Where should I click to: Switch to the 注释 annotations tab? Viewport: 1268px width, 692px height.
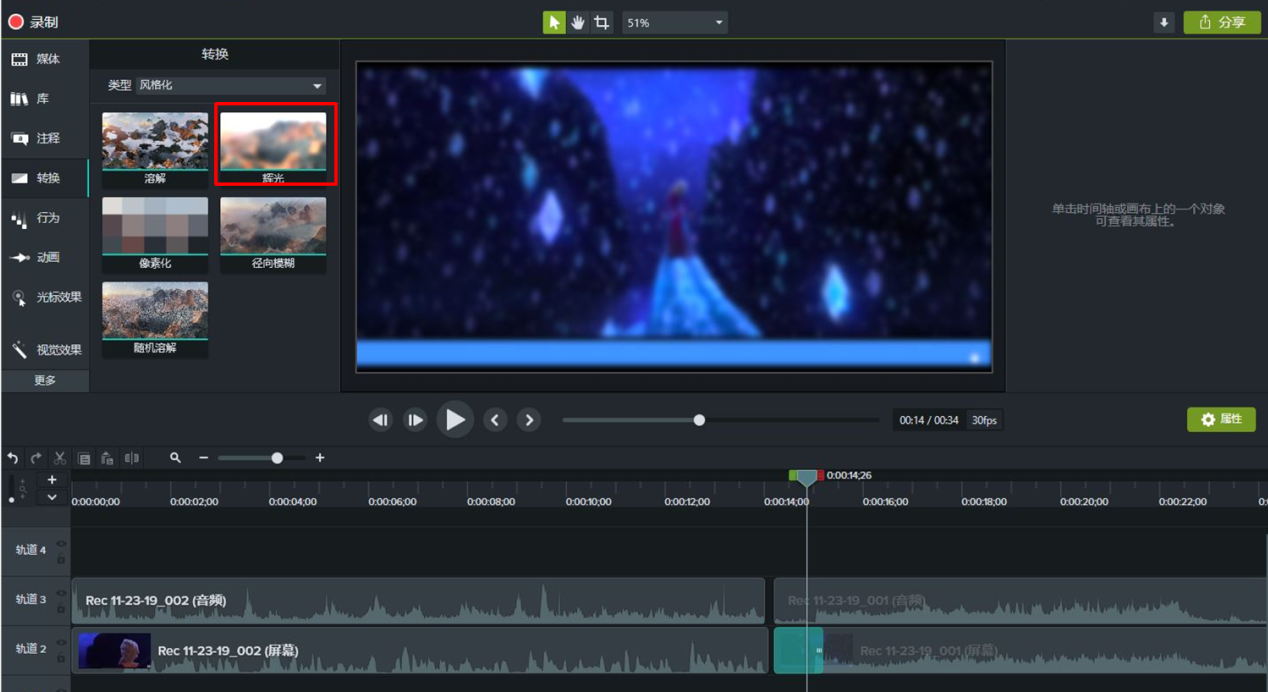pos(45,138)
